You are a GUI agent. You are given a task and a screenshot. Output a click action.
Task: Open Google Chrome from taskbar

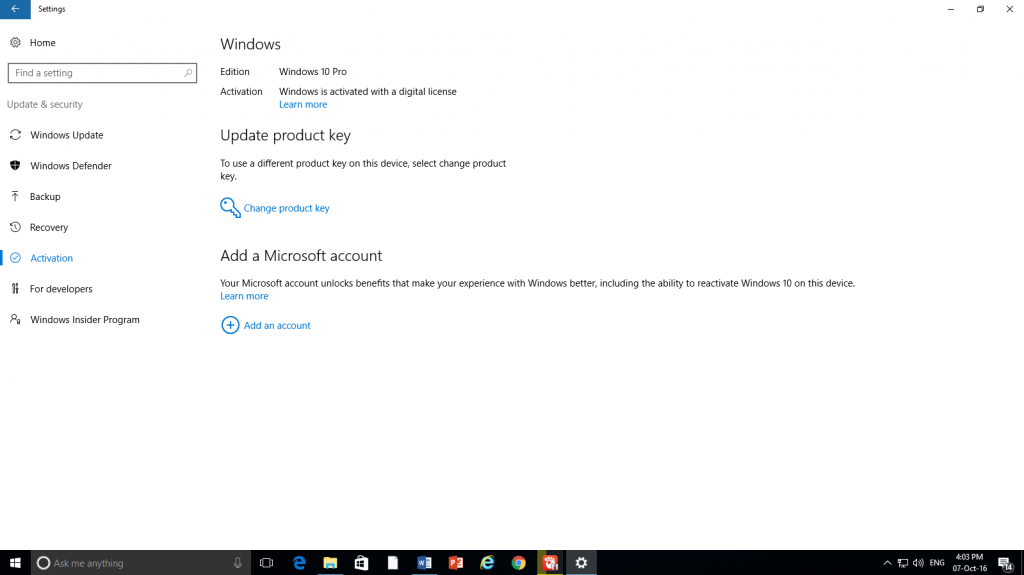tap(519, 563)
